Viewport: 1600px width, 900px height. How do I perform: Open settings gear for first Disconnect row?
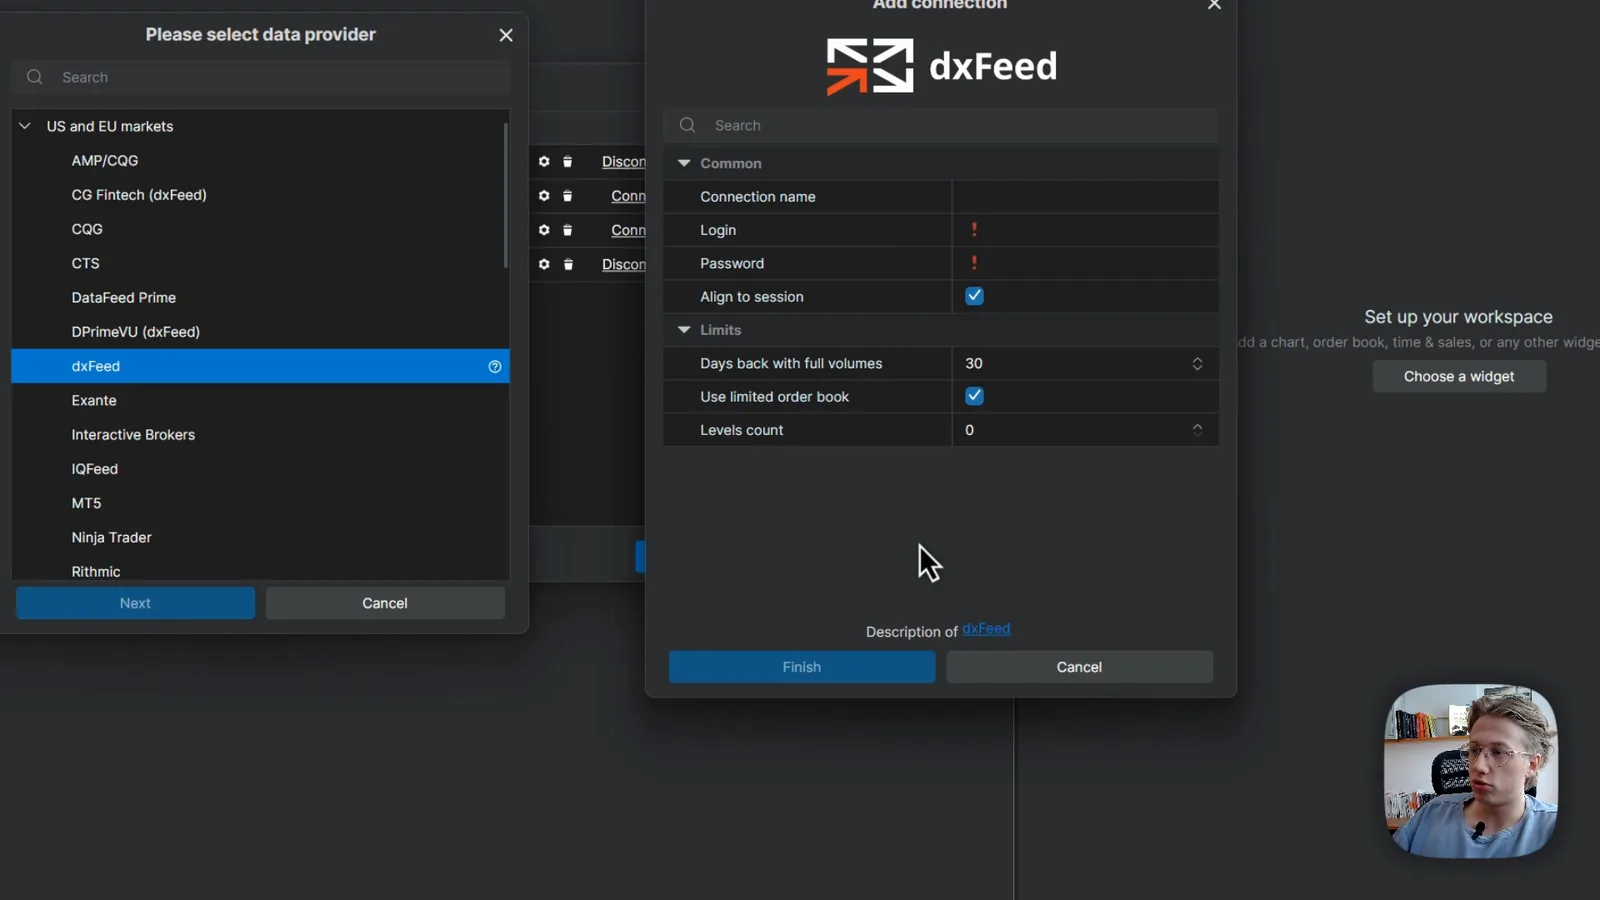point(544,162)
